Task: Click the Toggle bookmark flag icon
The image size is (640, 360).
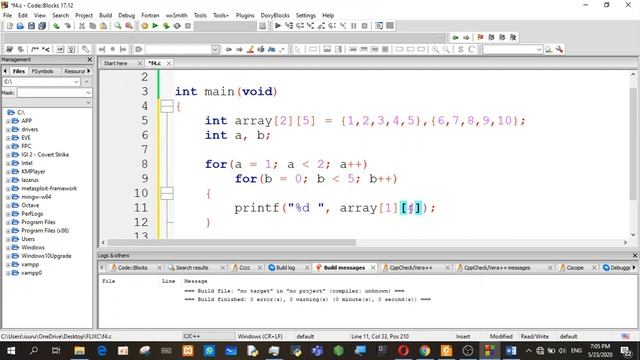Action: [480, 38]
